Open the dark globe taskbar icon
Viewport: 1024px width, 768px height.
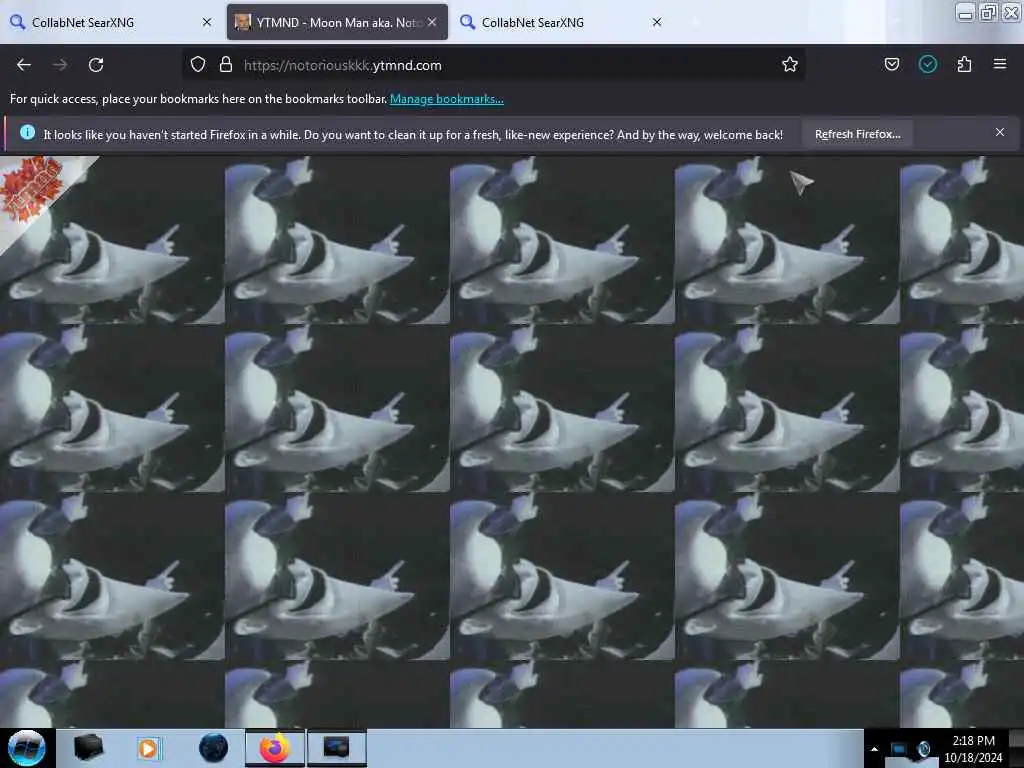coord(213,748)
